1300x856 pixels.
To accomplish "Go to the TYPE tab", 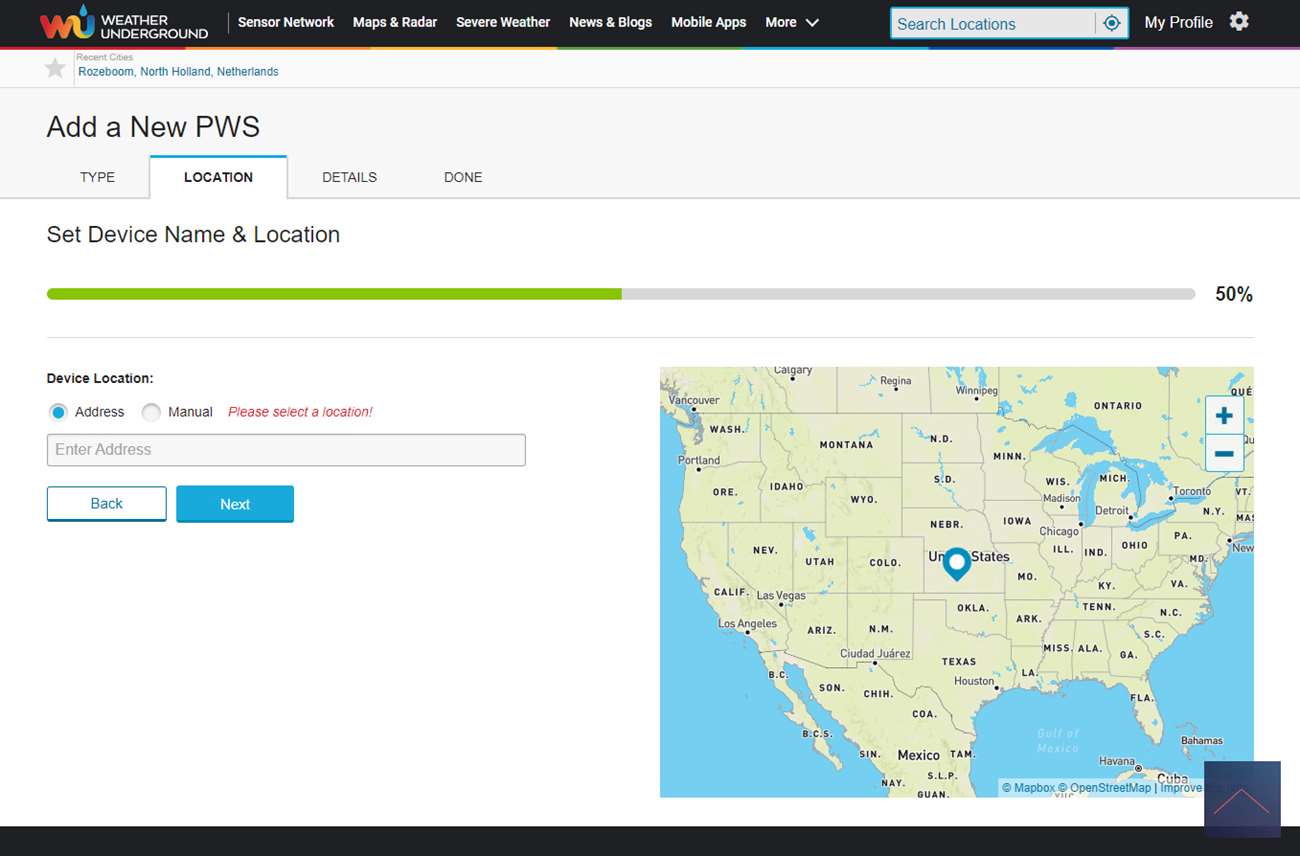I will click(97, 177).
